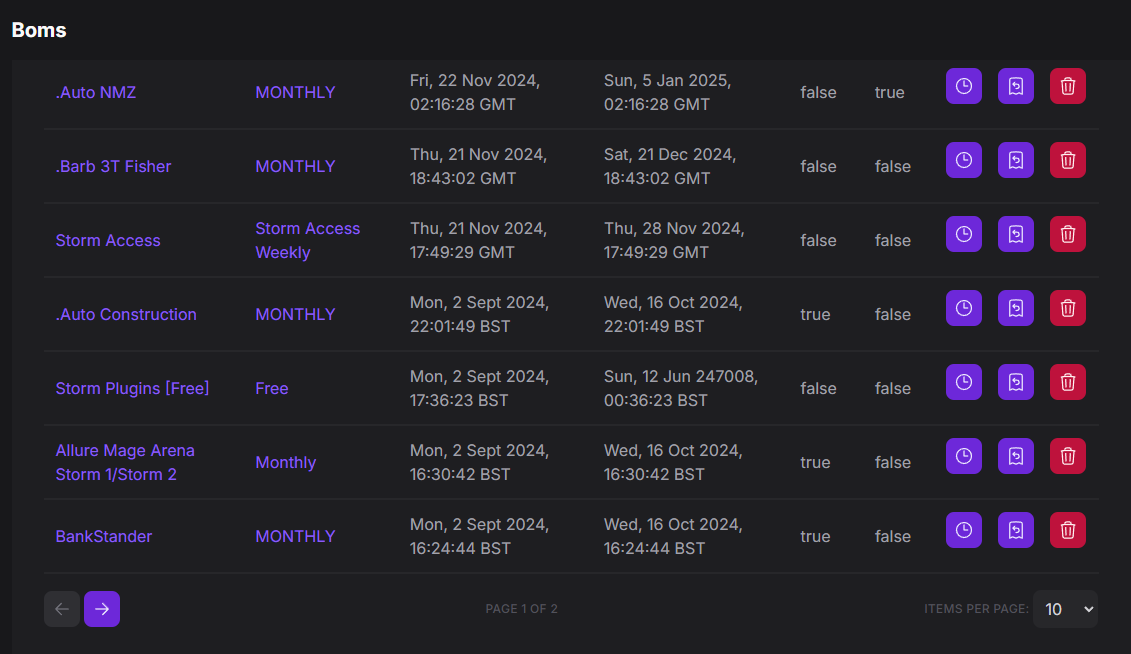Click the receipt refund icon in Storm Access row
This screenshot has height=654, width=1131.
1016,234
